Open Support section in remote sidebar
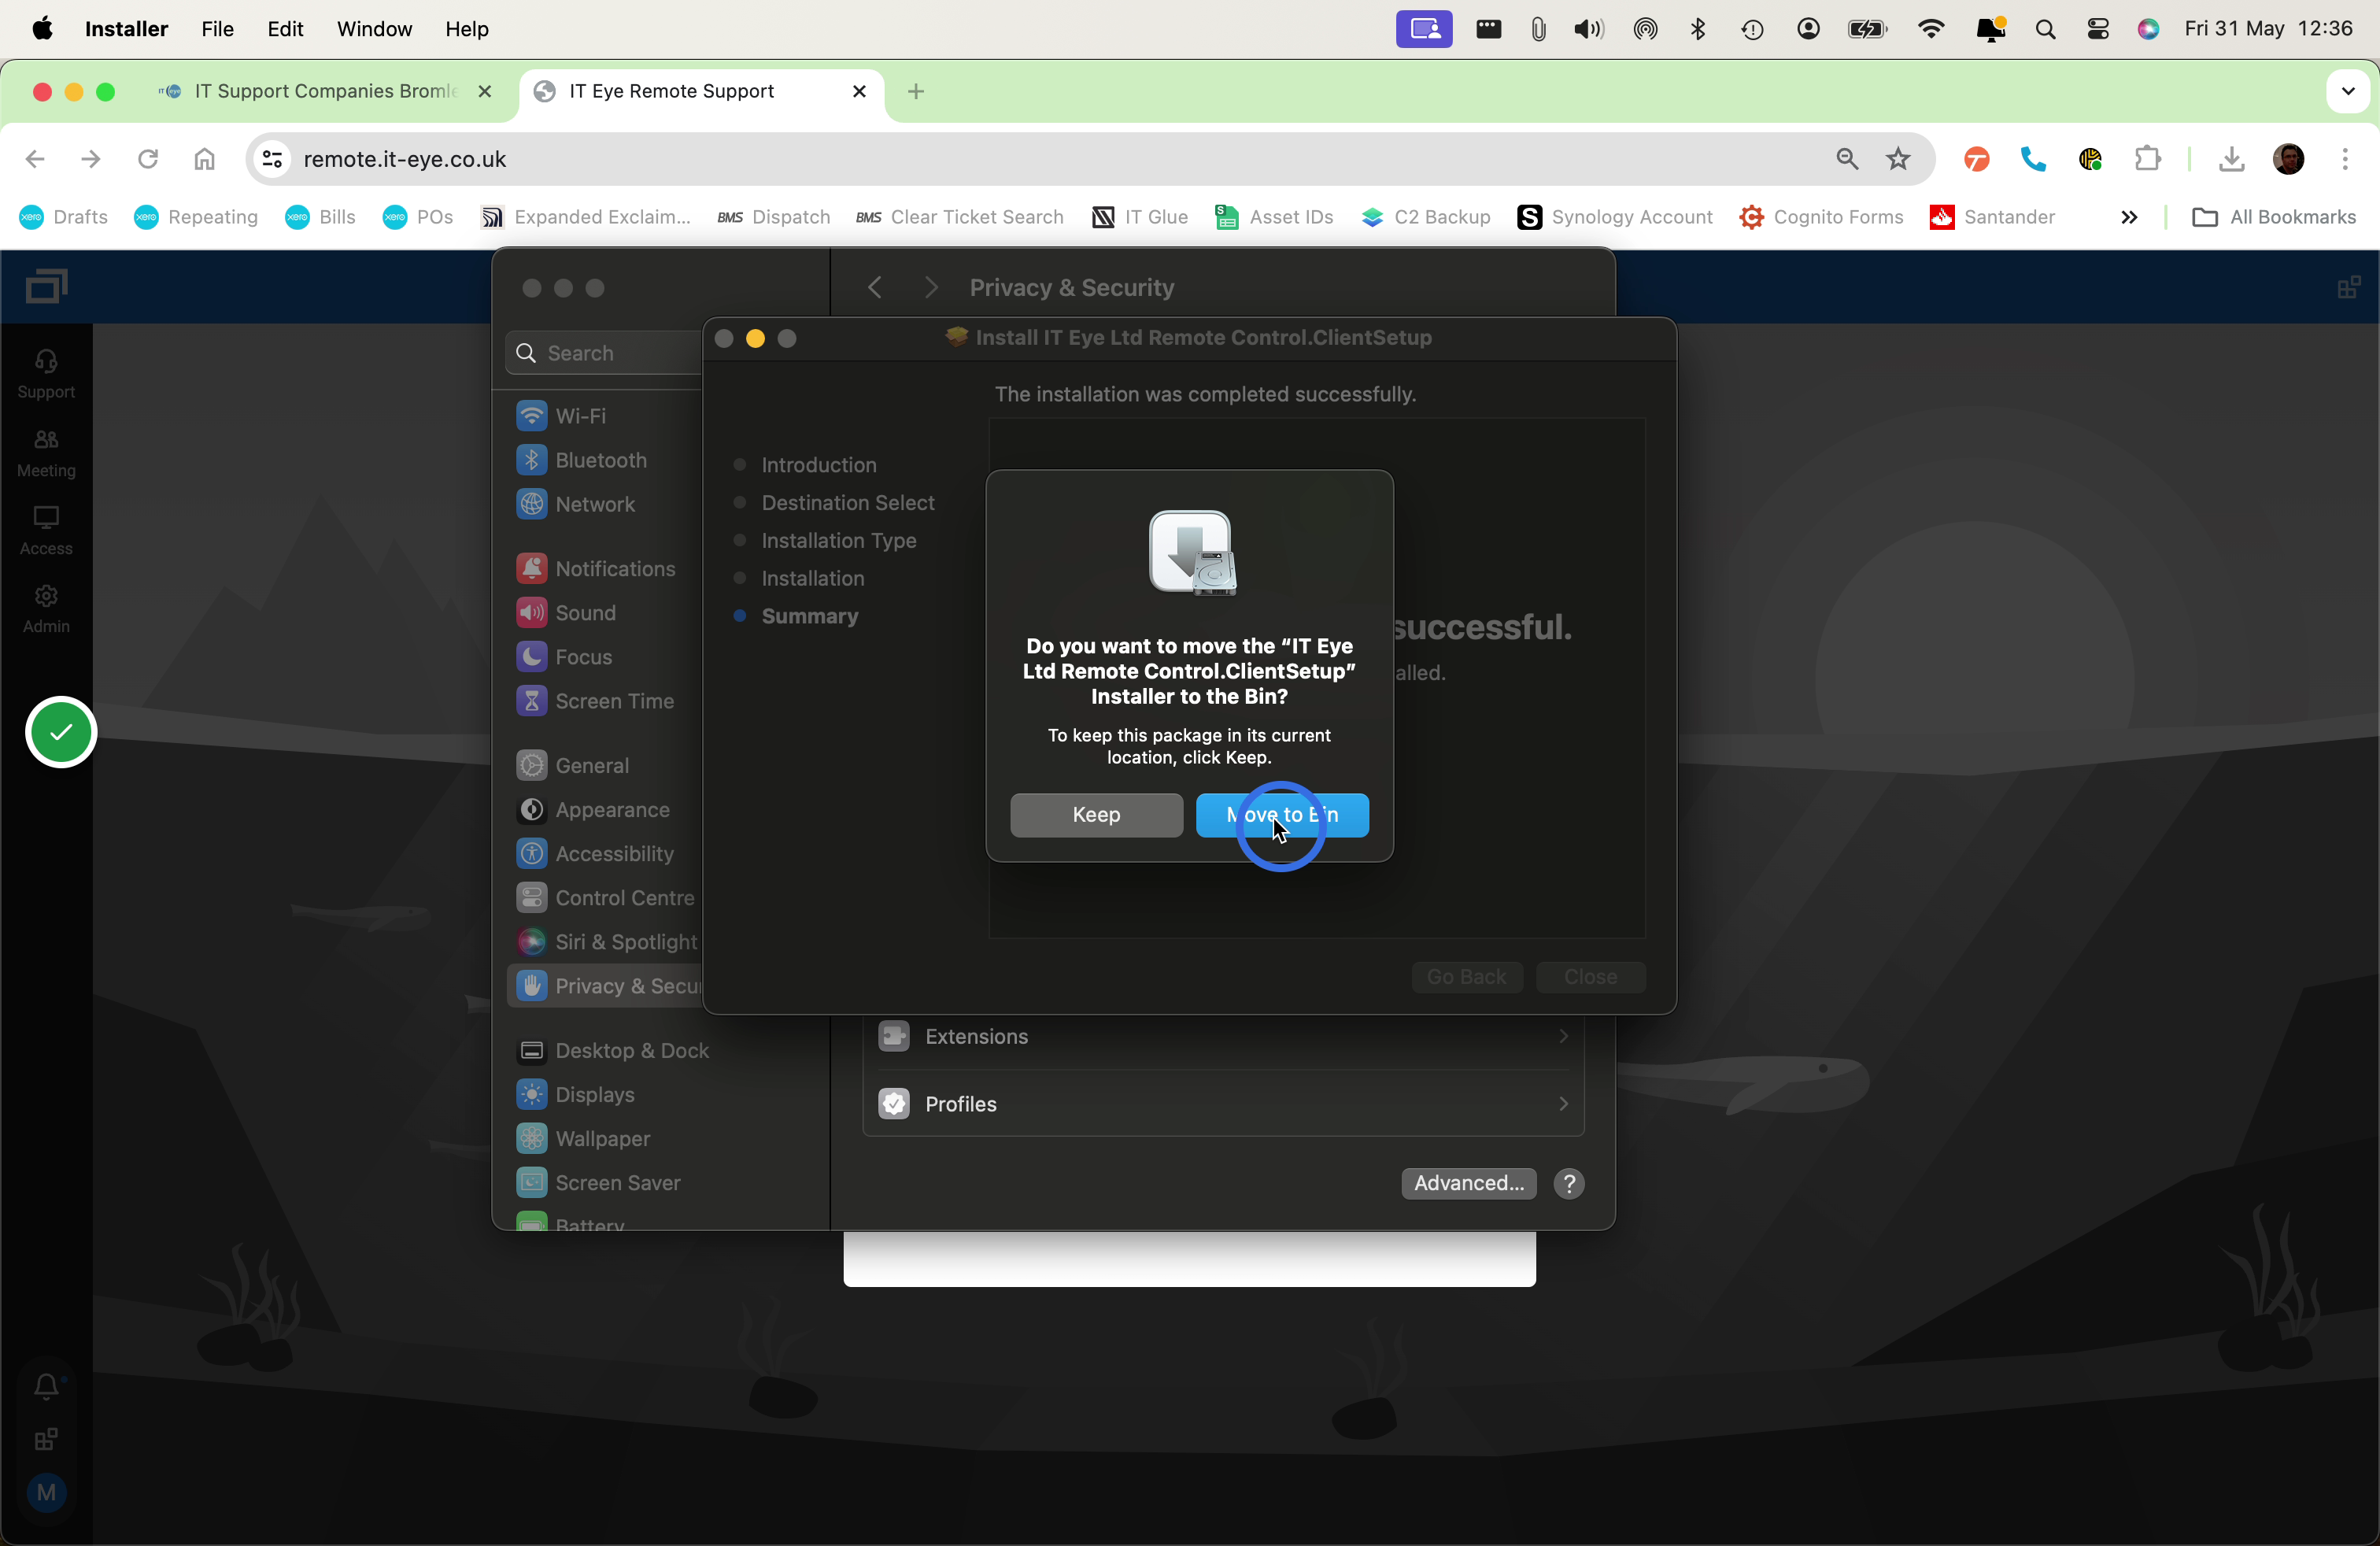Viewport: 2380px width, 1546px height. coord(46,374)
